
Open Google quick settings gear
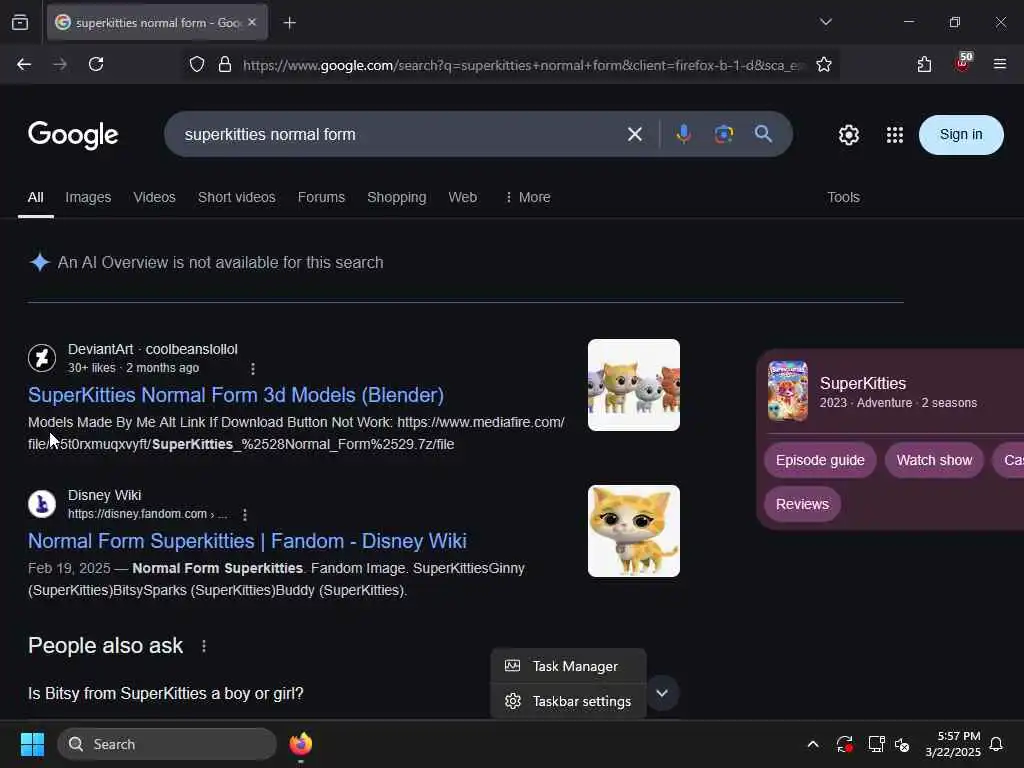tap(848, 135)
